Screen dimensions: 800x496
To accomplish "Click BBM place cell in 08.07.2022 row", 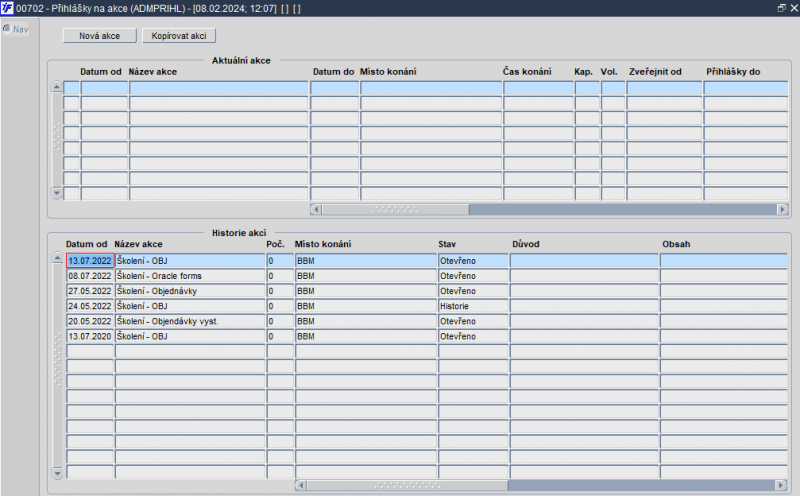I will 366,276.
